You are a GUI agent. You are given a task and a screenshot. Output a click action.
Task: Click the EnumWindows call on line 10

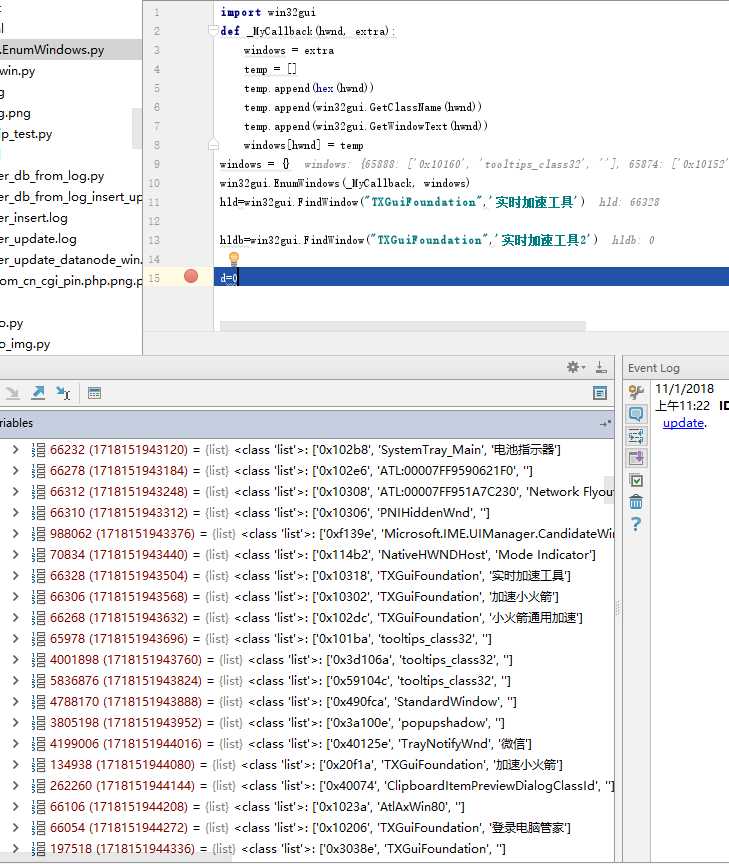344,183
